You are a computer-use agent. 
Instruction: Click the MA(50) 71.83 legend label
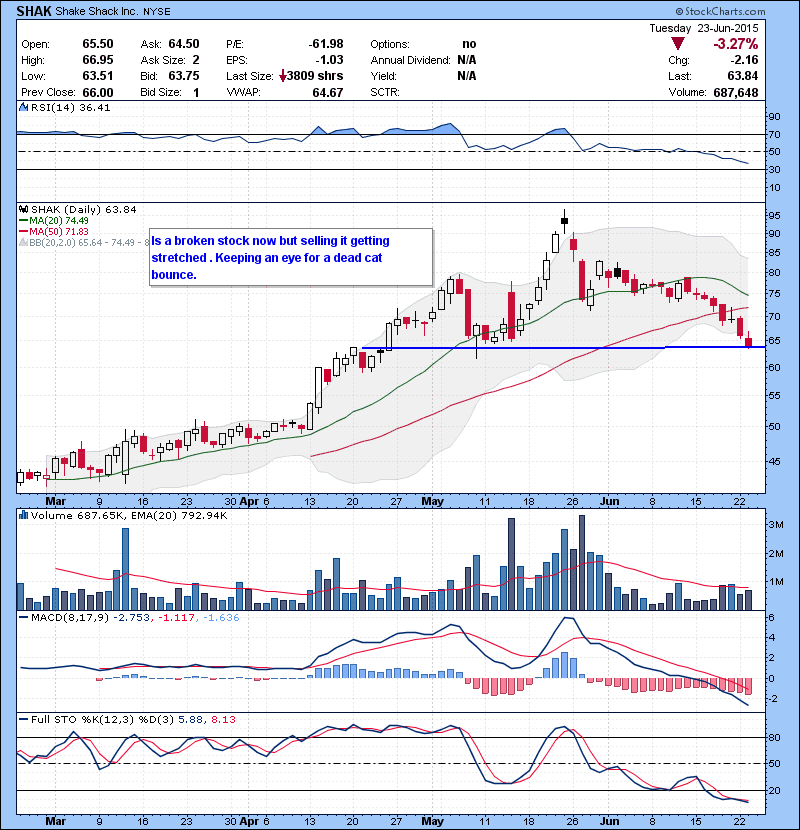[x=59, y=231]
